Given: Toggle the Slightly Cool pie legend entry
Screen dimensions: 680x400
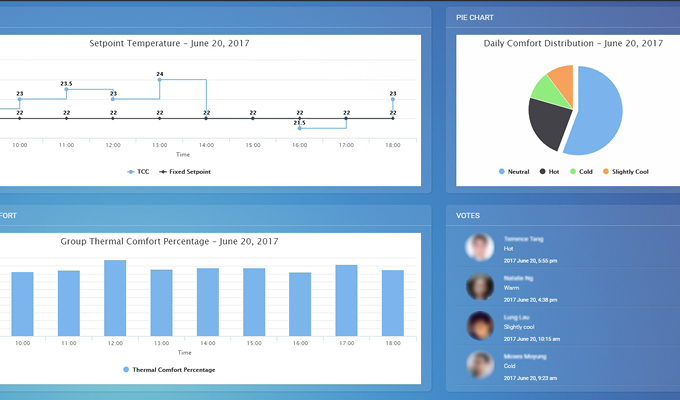Looking at the screenshot, I should pyautogui.click(x=625, y=171).
